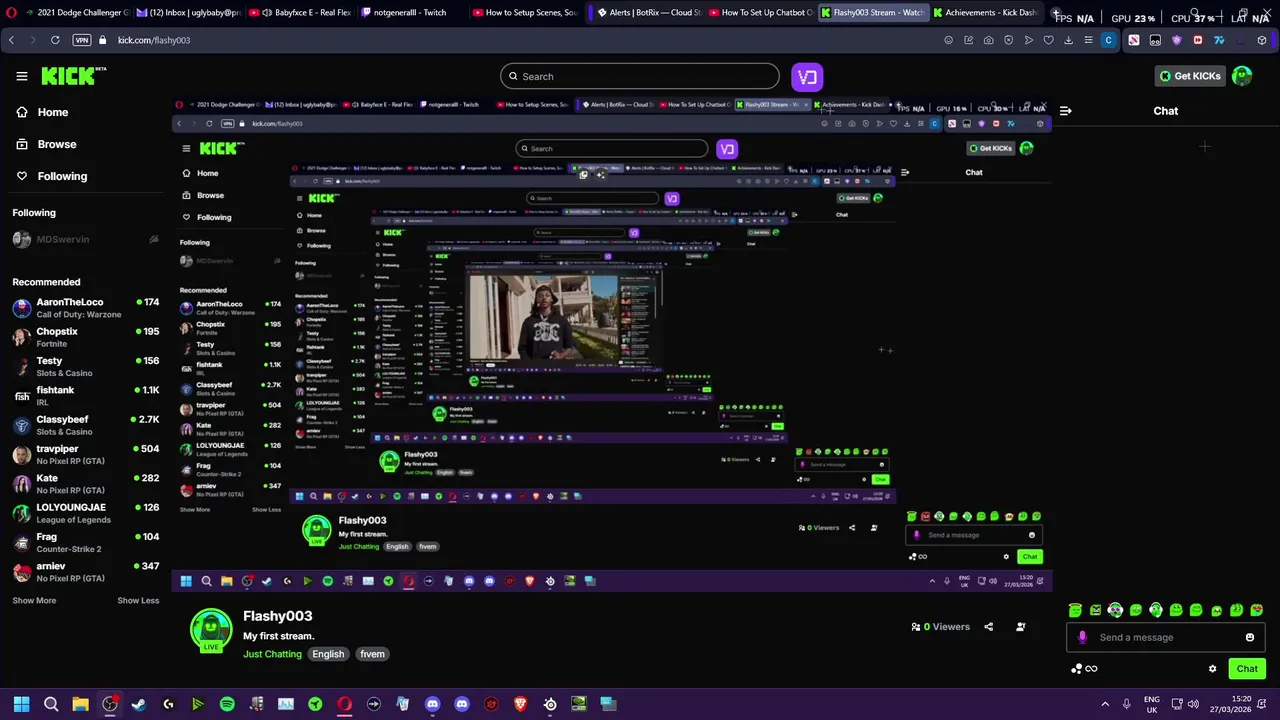Viewport: 1280px width, 720px height.
Task: Click the purple icon beside the search bar
Action: 807,76
